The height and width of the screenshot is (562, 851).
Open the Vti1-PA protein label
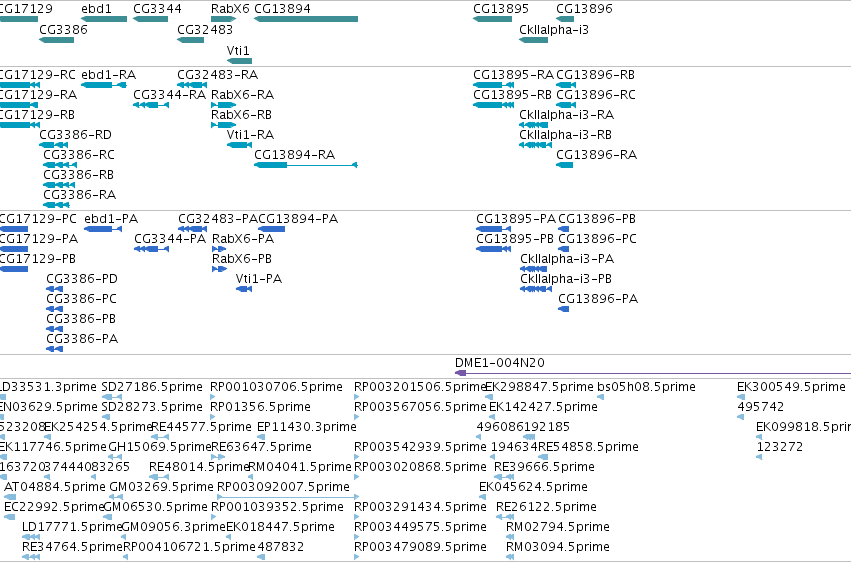tap(259, 279)
